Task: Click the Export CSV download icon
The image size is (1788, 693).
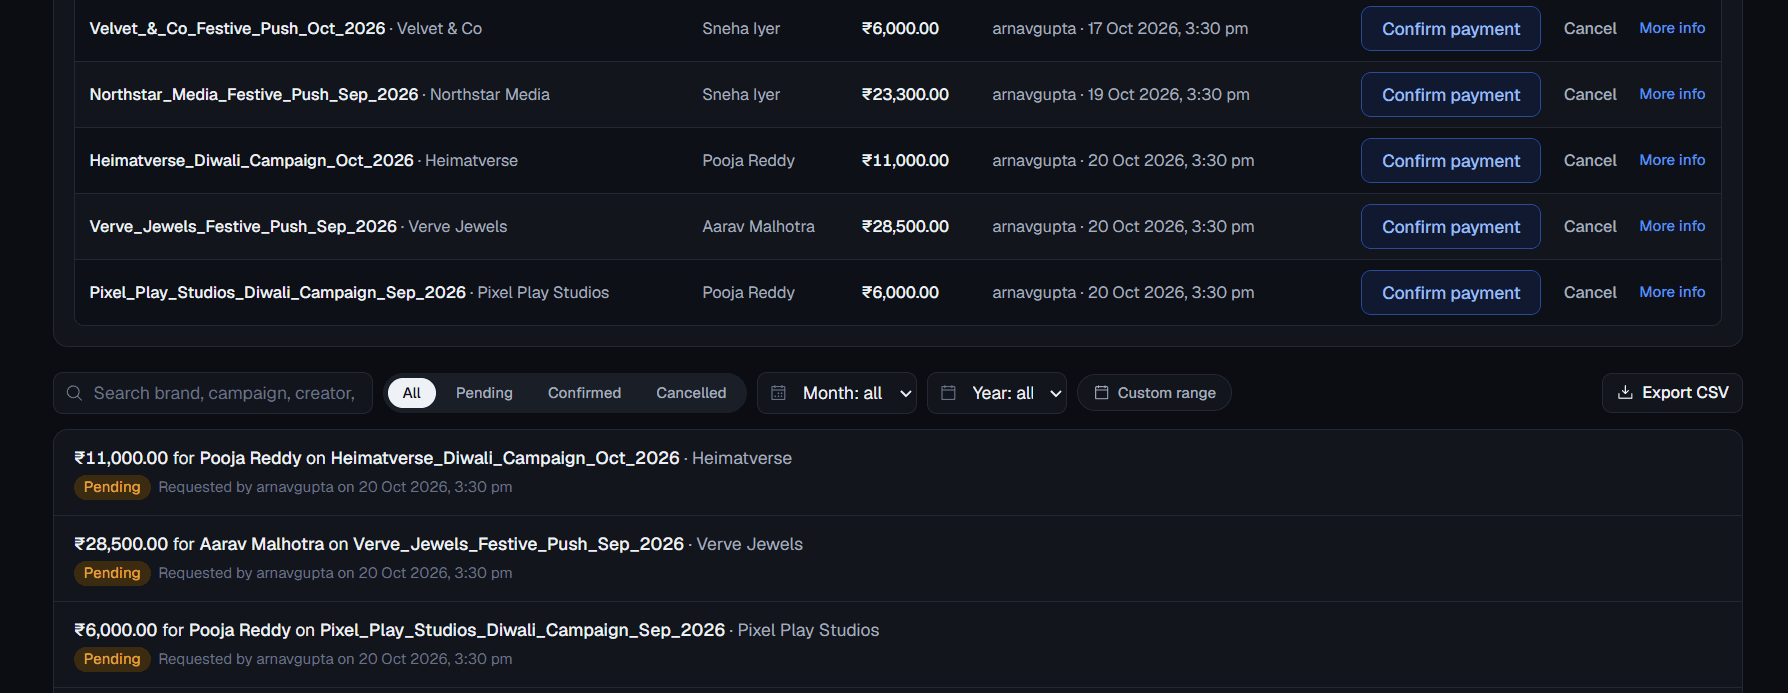Action: click(x=1625, y=393)
